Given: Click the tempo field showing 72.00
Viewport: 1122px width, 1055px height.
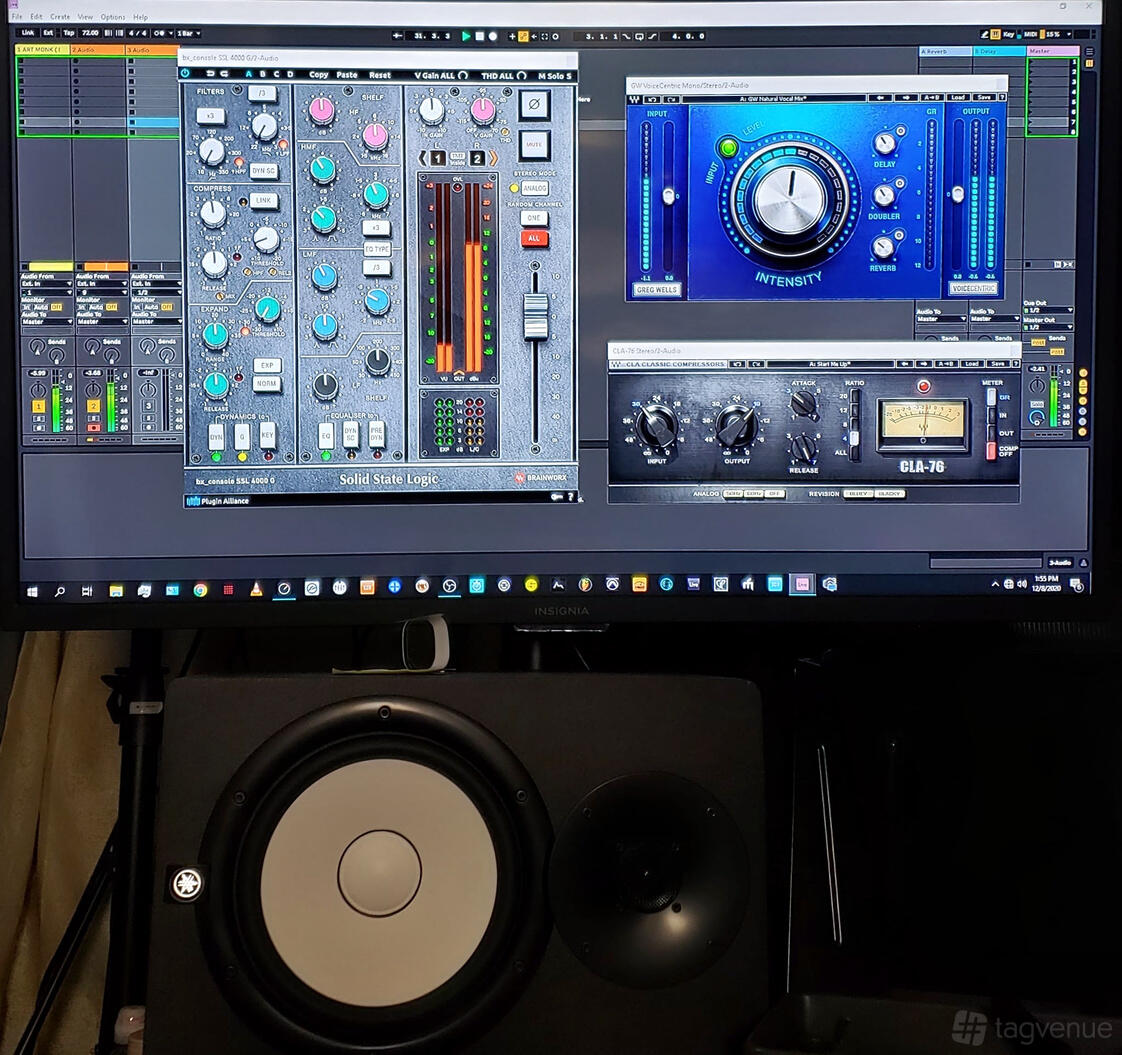Looking at the screenshot, I should [90, 33].
